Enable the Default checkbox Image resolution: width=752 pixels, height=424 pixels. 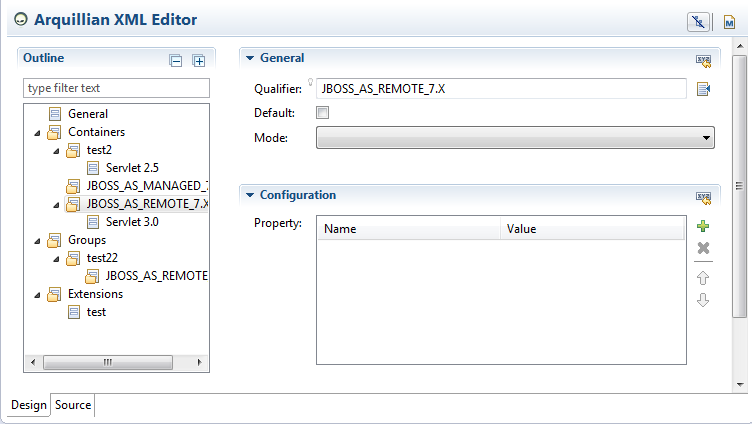322,113
